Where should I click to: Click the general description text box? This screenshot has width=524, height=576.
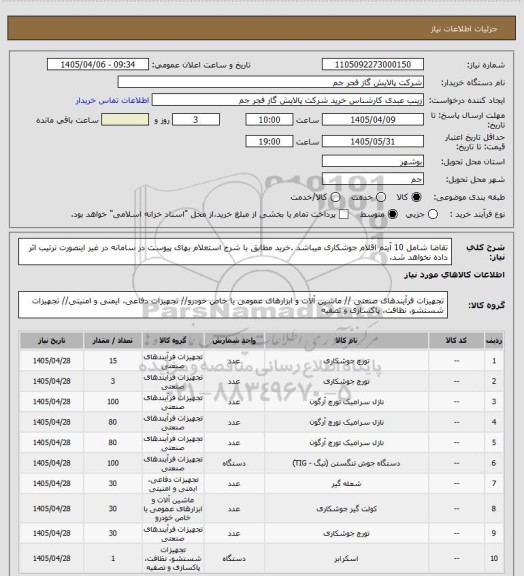(235, 252)
